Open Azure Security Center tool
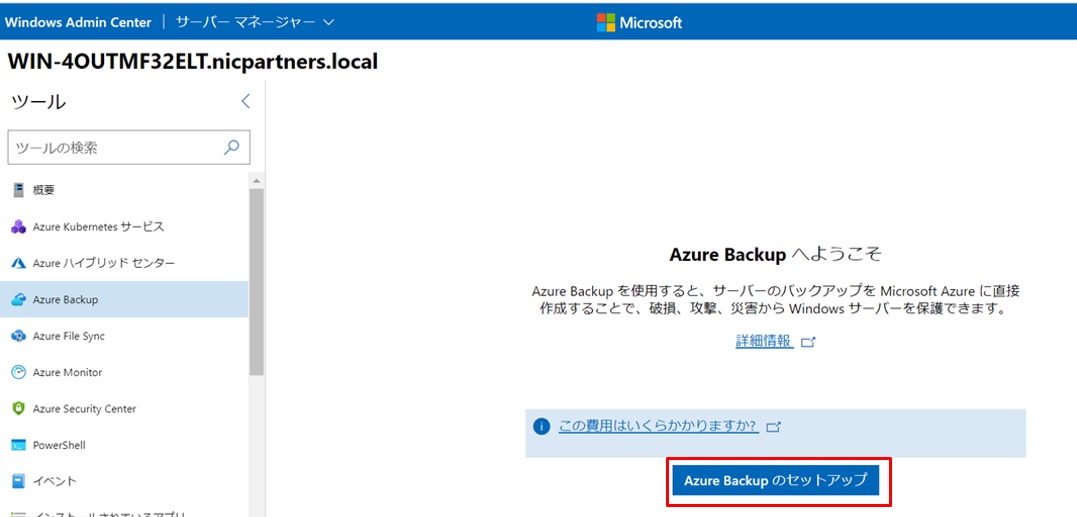This screenshot has height=517, width=1077. [124, 409]
